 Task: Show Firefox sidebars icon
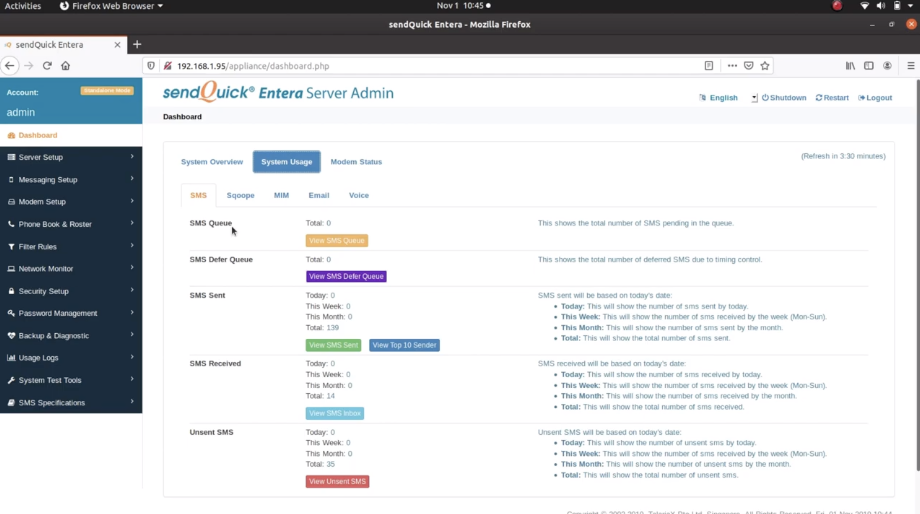click(869, 66)
